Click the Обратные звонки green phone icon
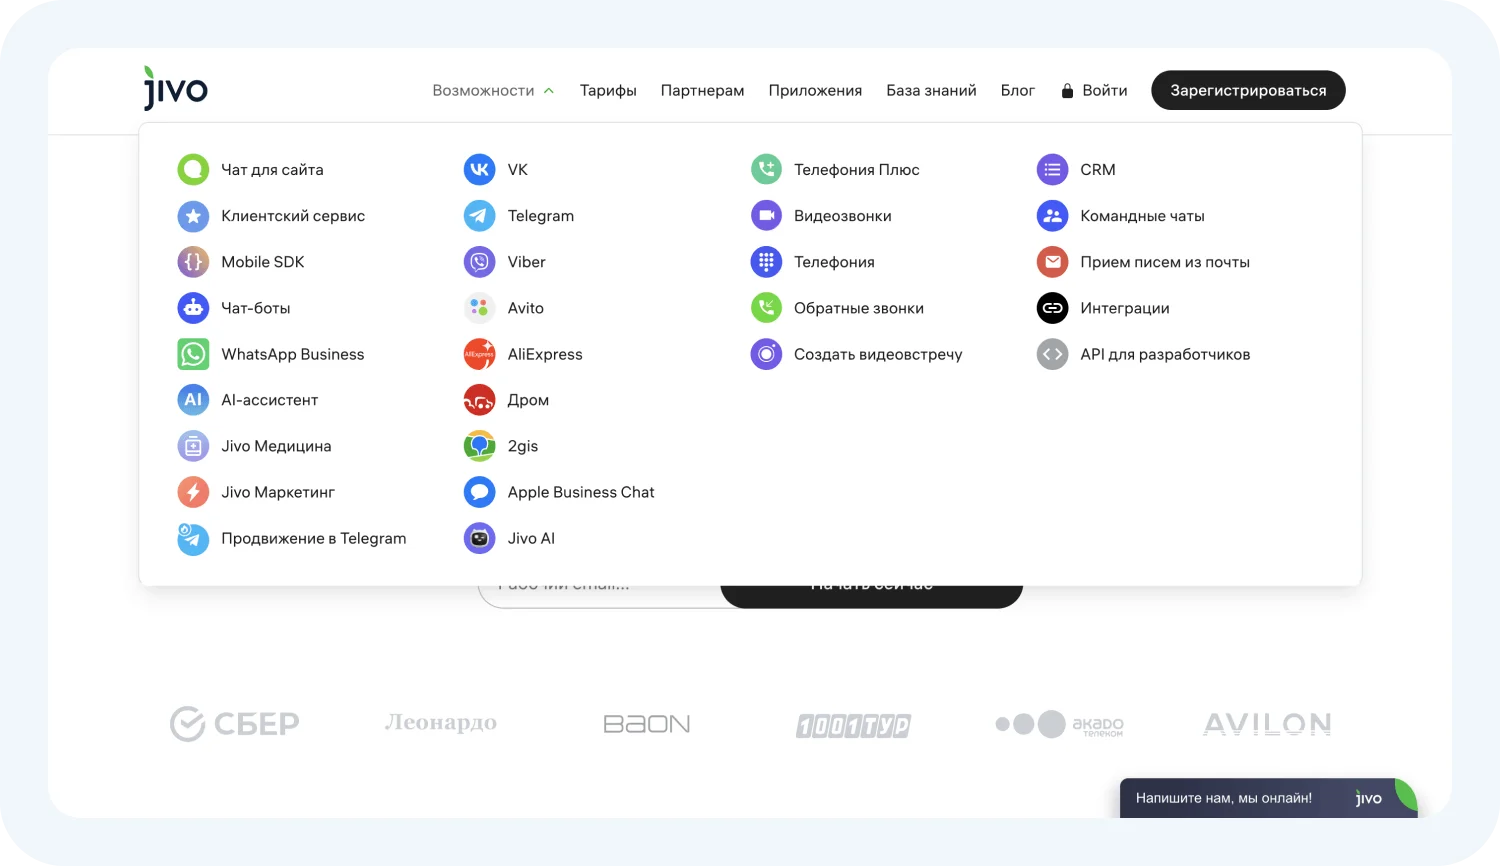Image resolution: width=1500 pixels, height=866 pixels. click(766, 308)
